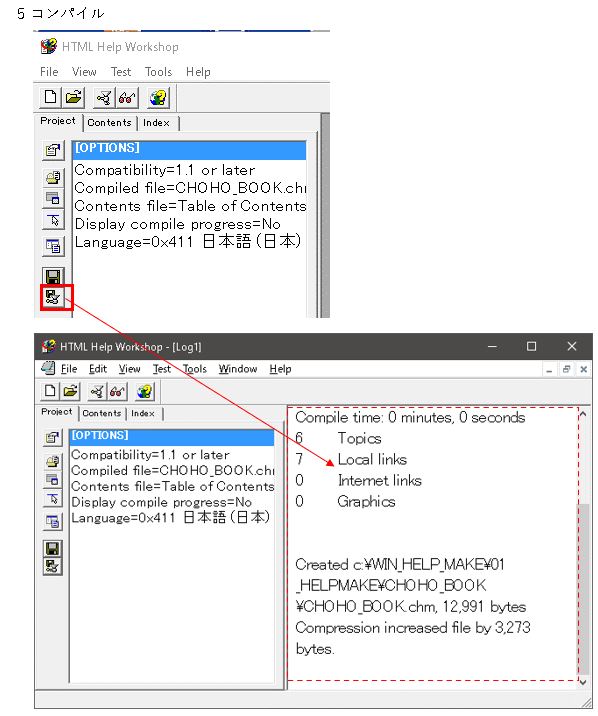Click the Open folder icon in the Log1 window toolbar
598x716 pixels.
tap(70, 391)
